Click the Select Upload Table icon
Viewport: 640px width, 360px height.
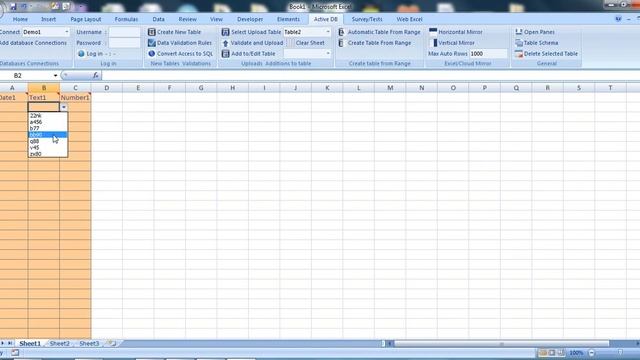[x=225, y=32]
